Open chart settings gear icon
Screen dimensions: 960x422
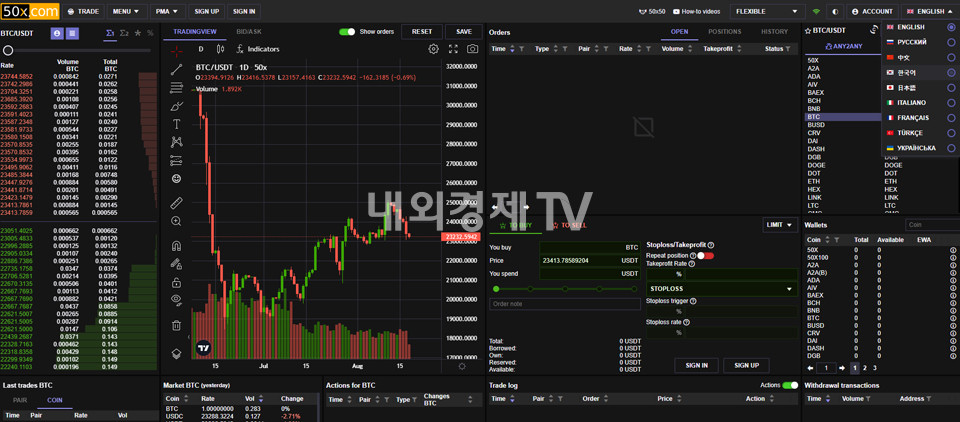click(433, 49)
